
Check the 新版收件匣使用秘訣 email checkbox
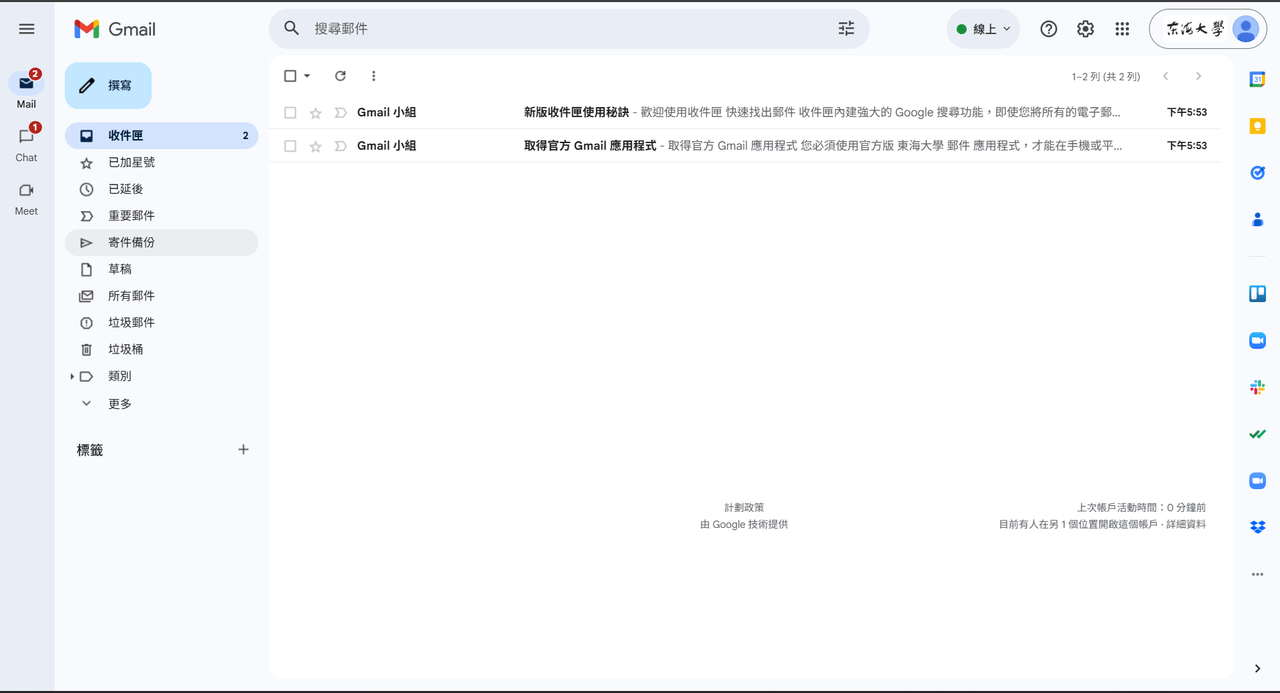[290, 113]
